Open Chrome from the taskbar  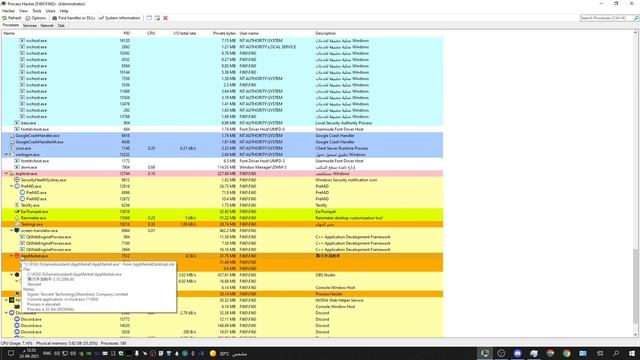point(567,353)
